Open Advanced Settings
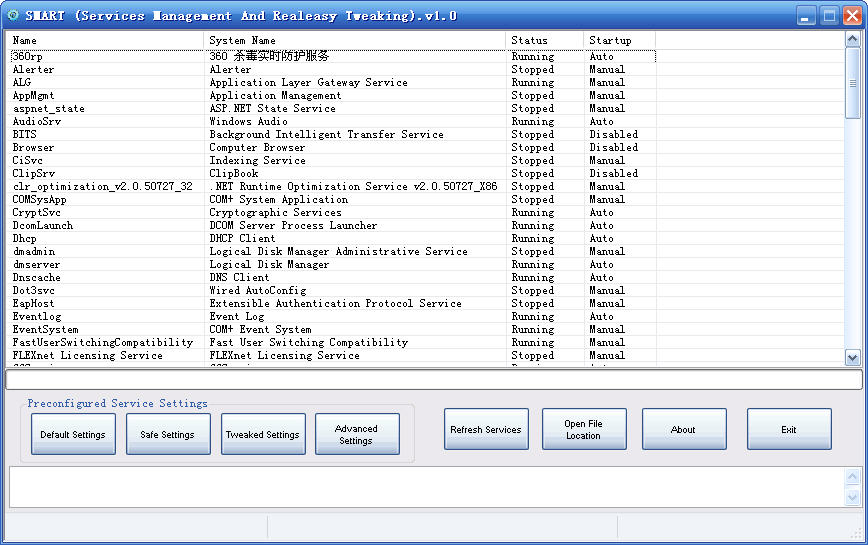 (x=357, y=435)
